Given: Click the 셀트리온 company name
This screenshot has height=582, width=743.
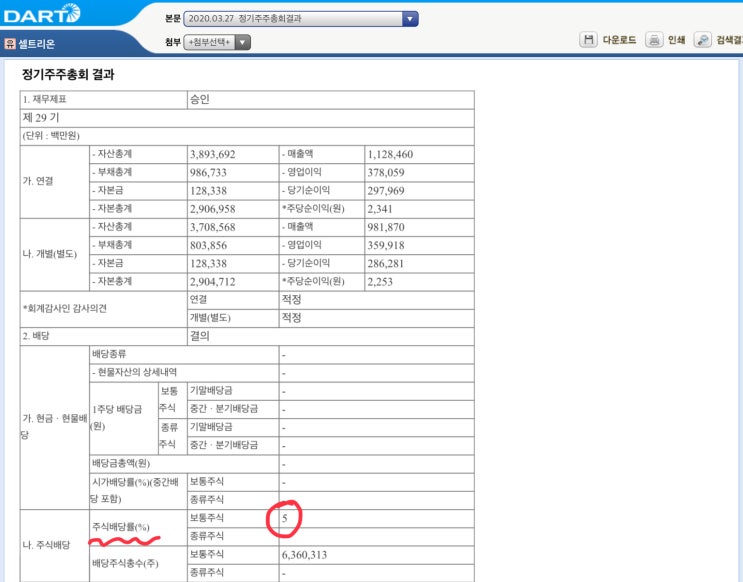Looking at the screenshot, I should click(36, 44).
